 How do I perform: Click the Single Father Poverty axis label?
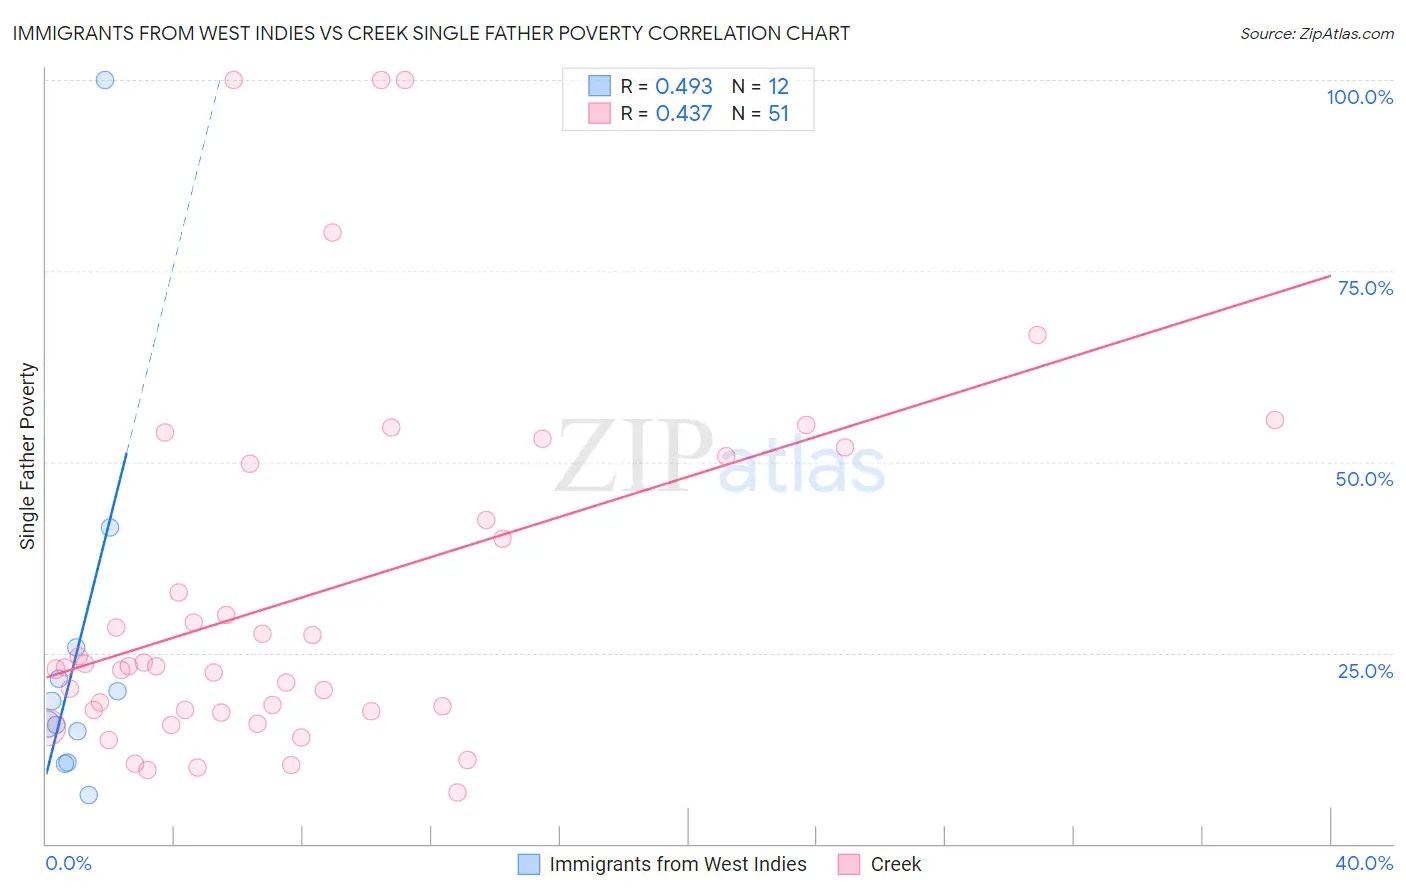tap(27, 456)
